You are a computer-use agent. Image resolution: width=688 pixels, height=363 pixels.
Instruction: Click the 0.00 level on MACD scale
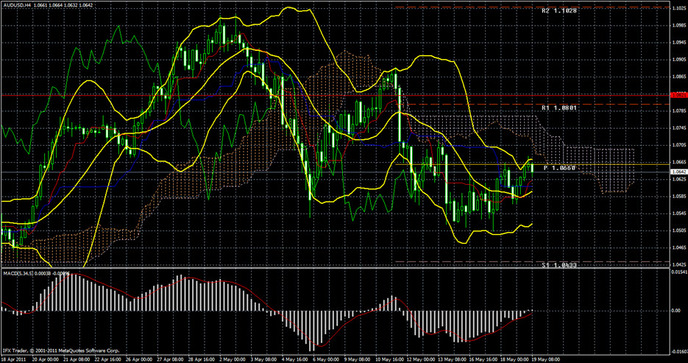tap(676, 310)
